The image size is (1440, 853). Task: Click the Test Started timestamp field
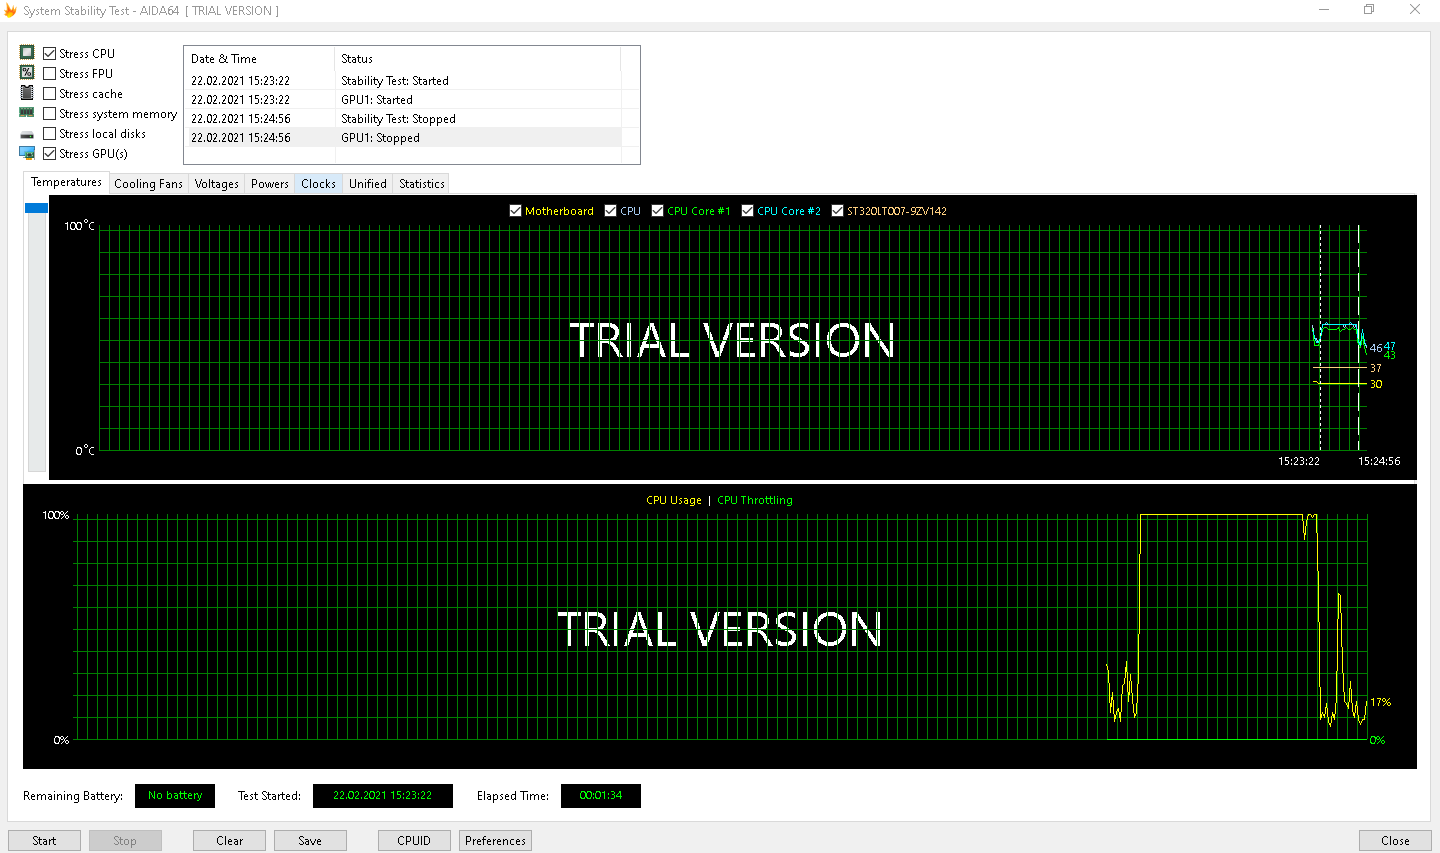383,796
